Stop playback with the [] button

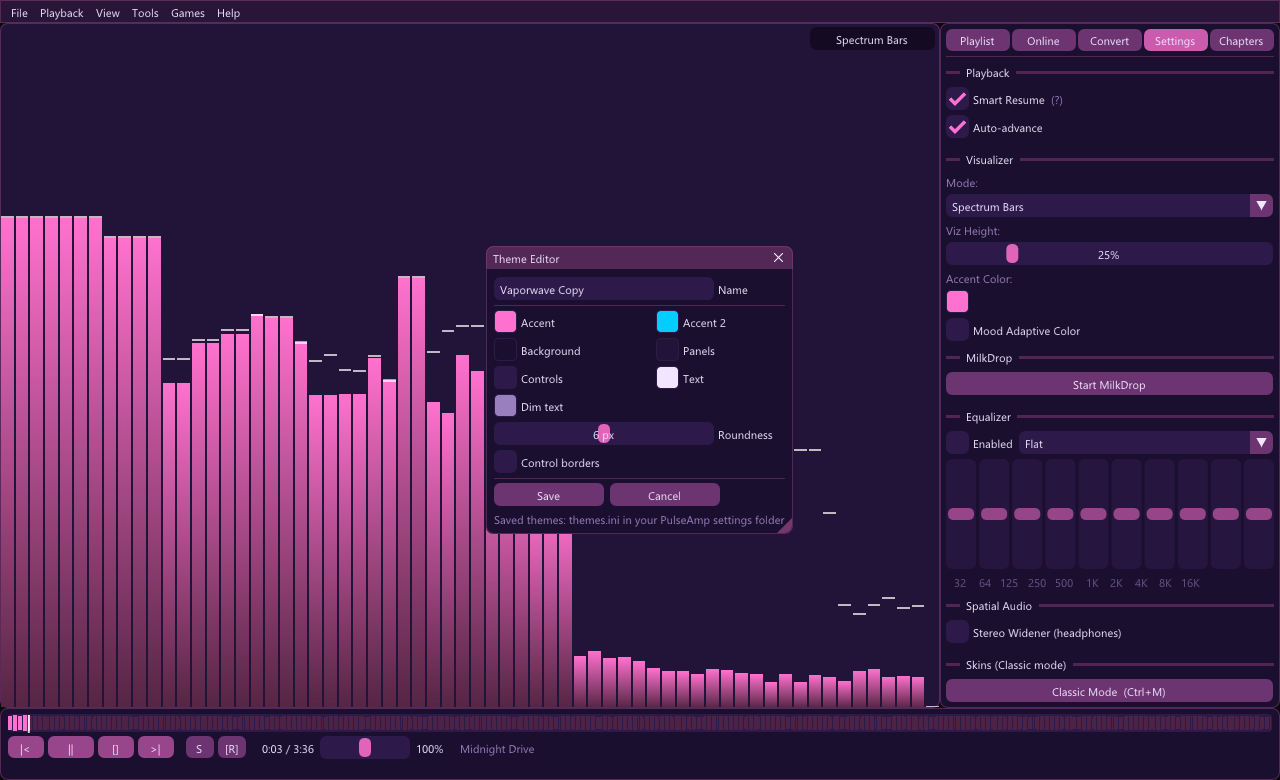tap(116, 748)
